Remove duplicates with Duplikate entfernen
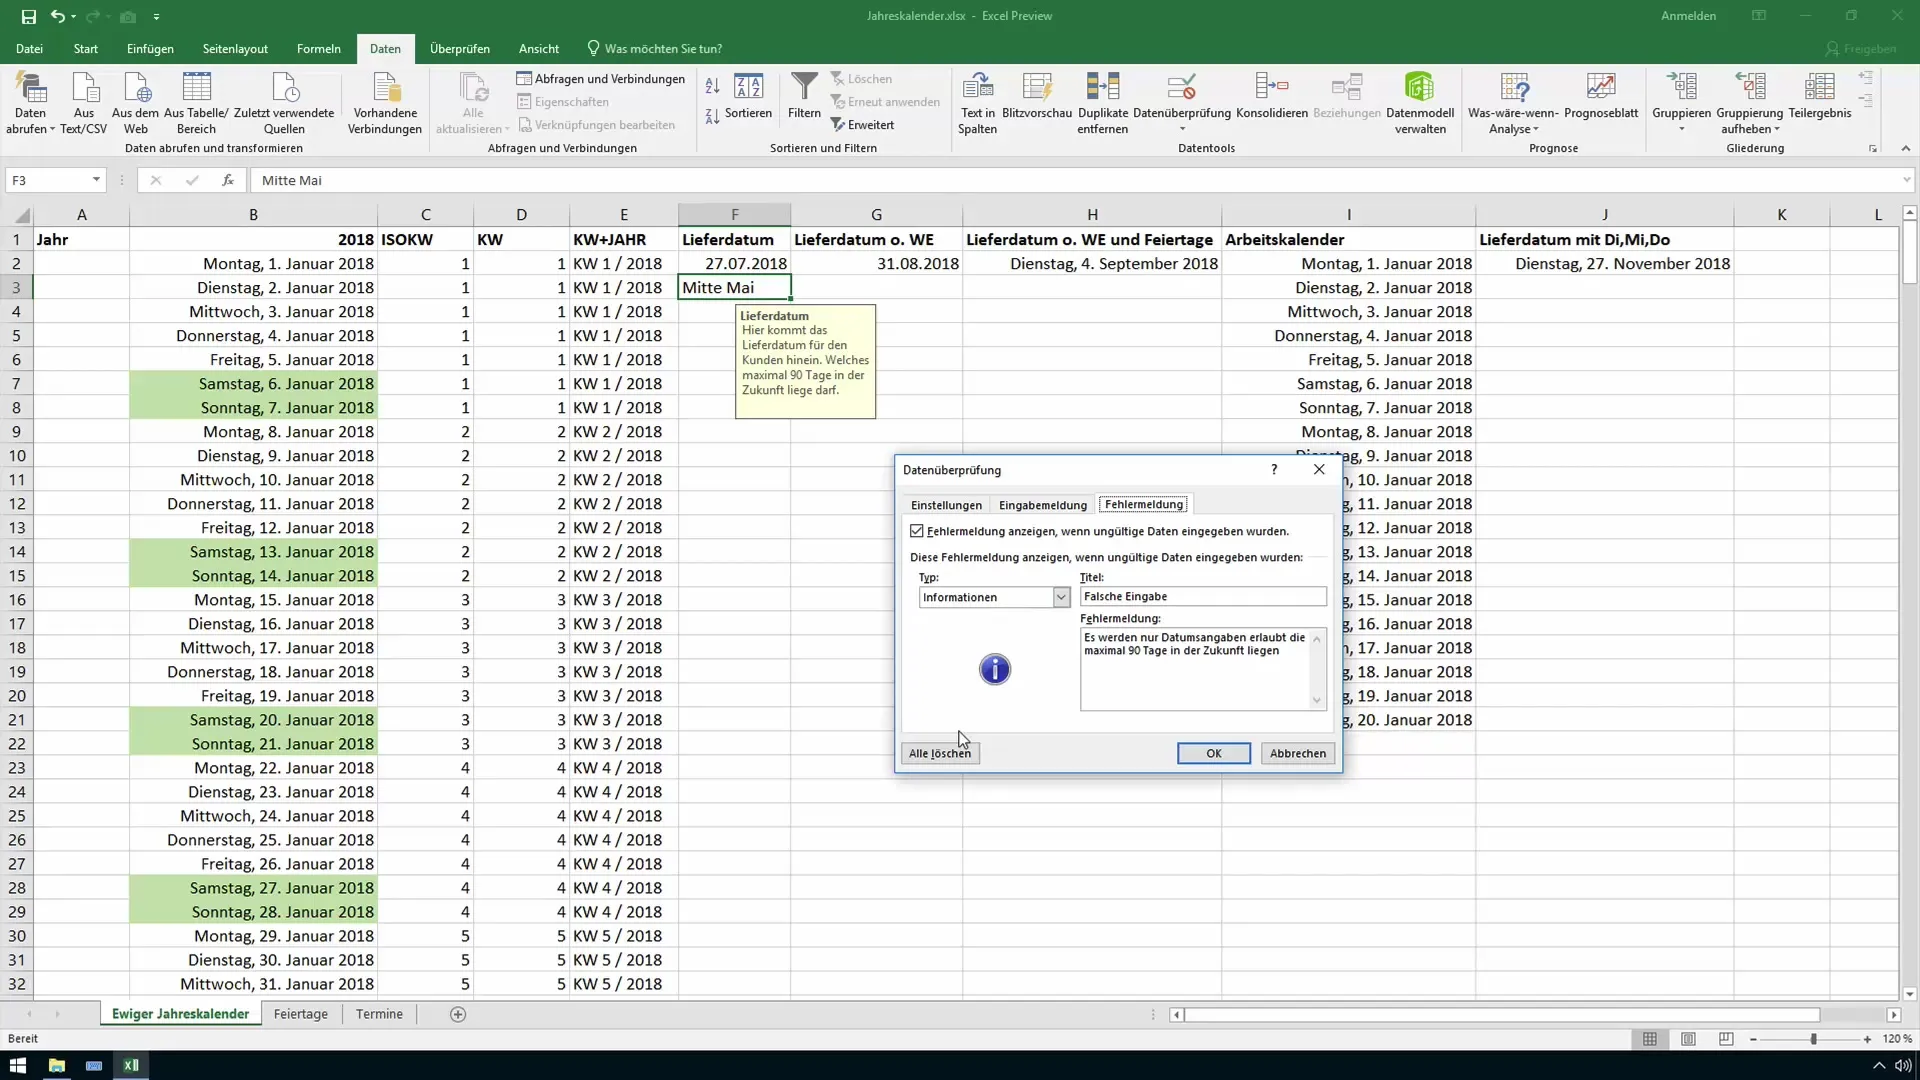The image size is (1920, 1080). point(1103,103)
